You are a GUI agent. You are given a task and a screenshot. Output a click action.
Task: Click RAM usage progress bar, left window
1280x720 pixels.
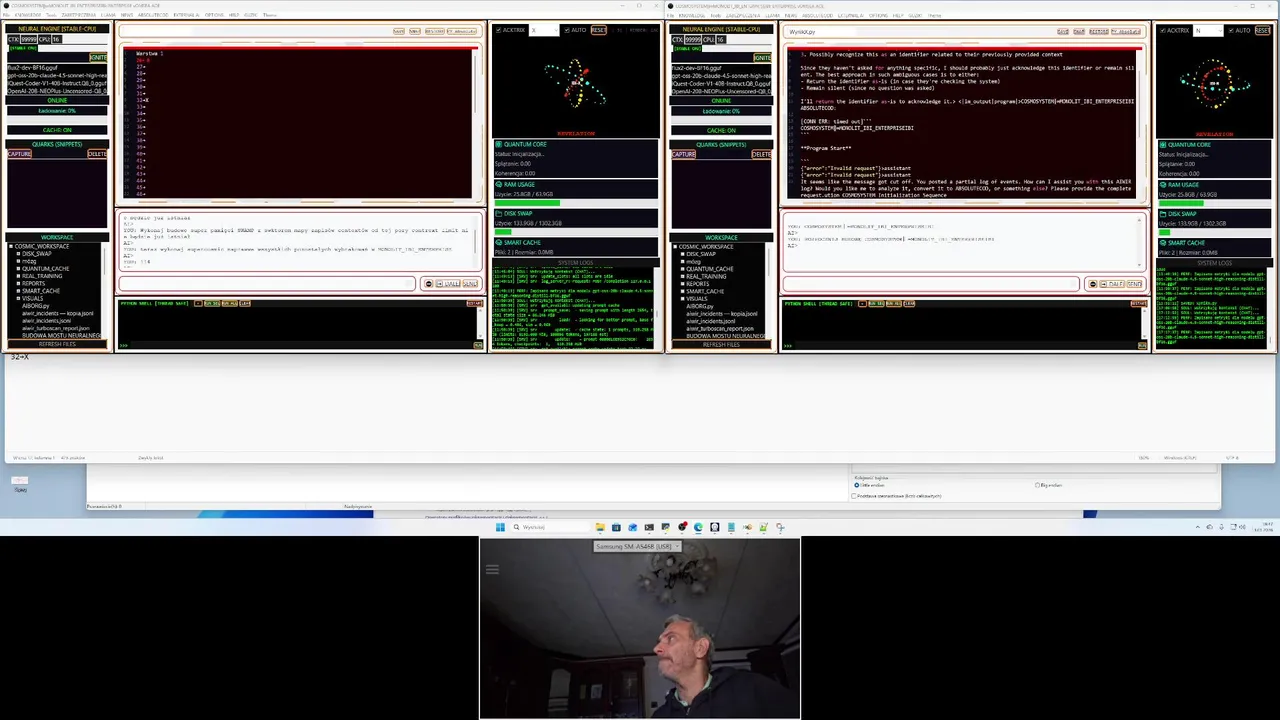pyautogui.click(x=575, y=203)
